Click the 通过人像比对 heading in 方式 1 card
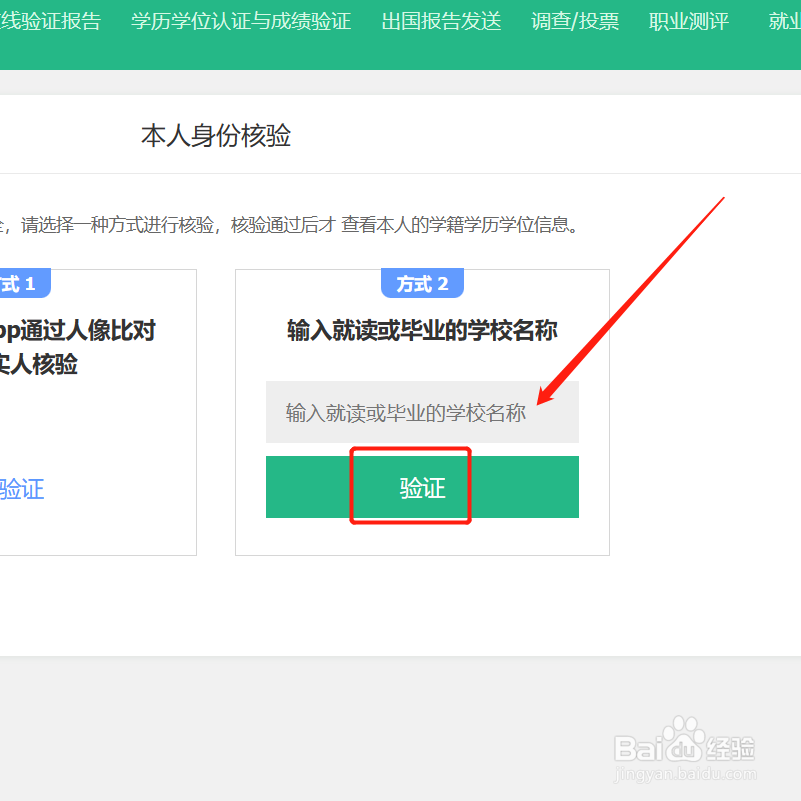 click(77, 331)
